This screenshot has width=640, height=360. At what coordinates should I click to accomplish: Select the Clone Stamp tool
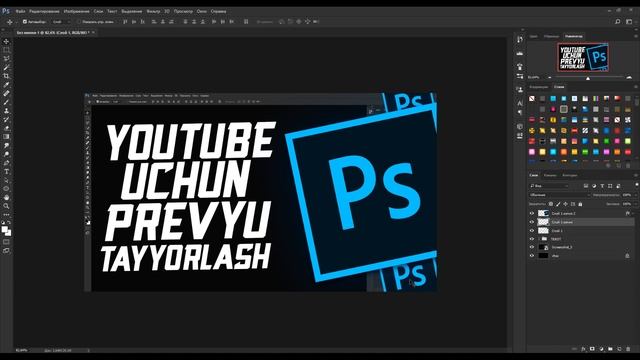(6, 111)
